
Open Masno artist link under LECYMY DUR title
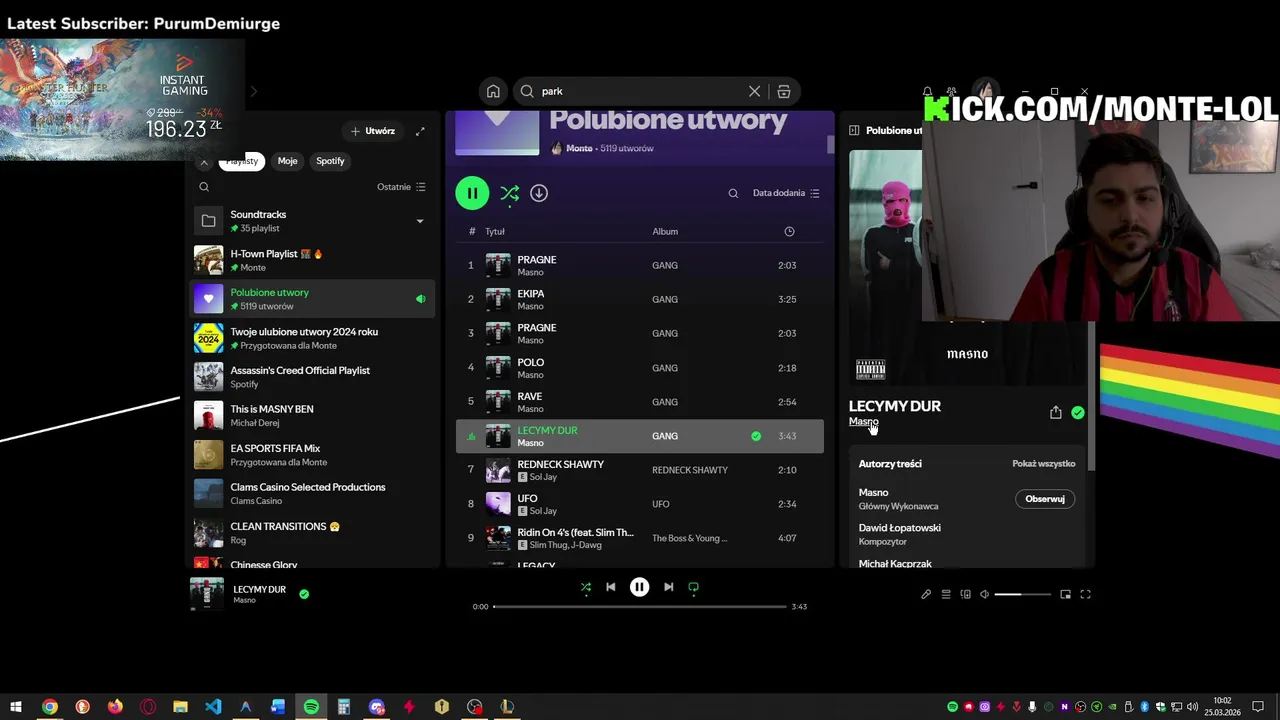tap(863, 421)
